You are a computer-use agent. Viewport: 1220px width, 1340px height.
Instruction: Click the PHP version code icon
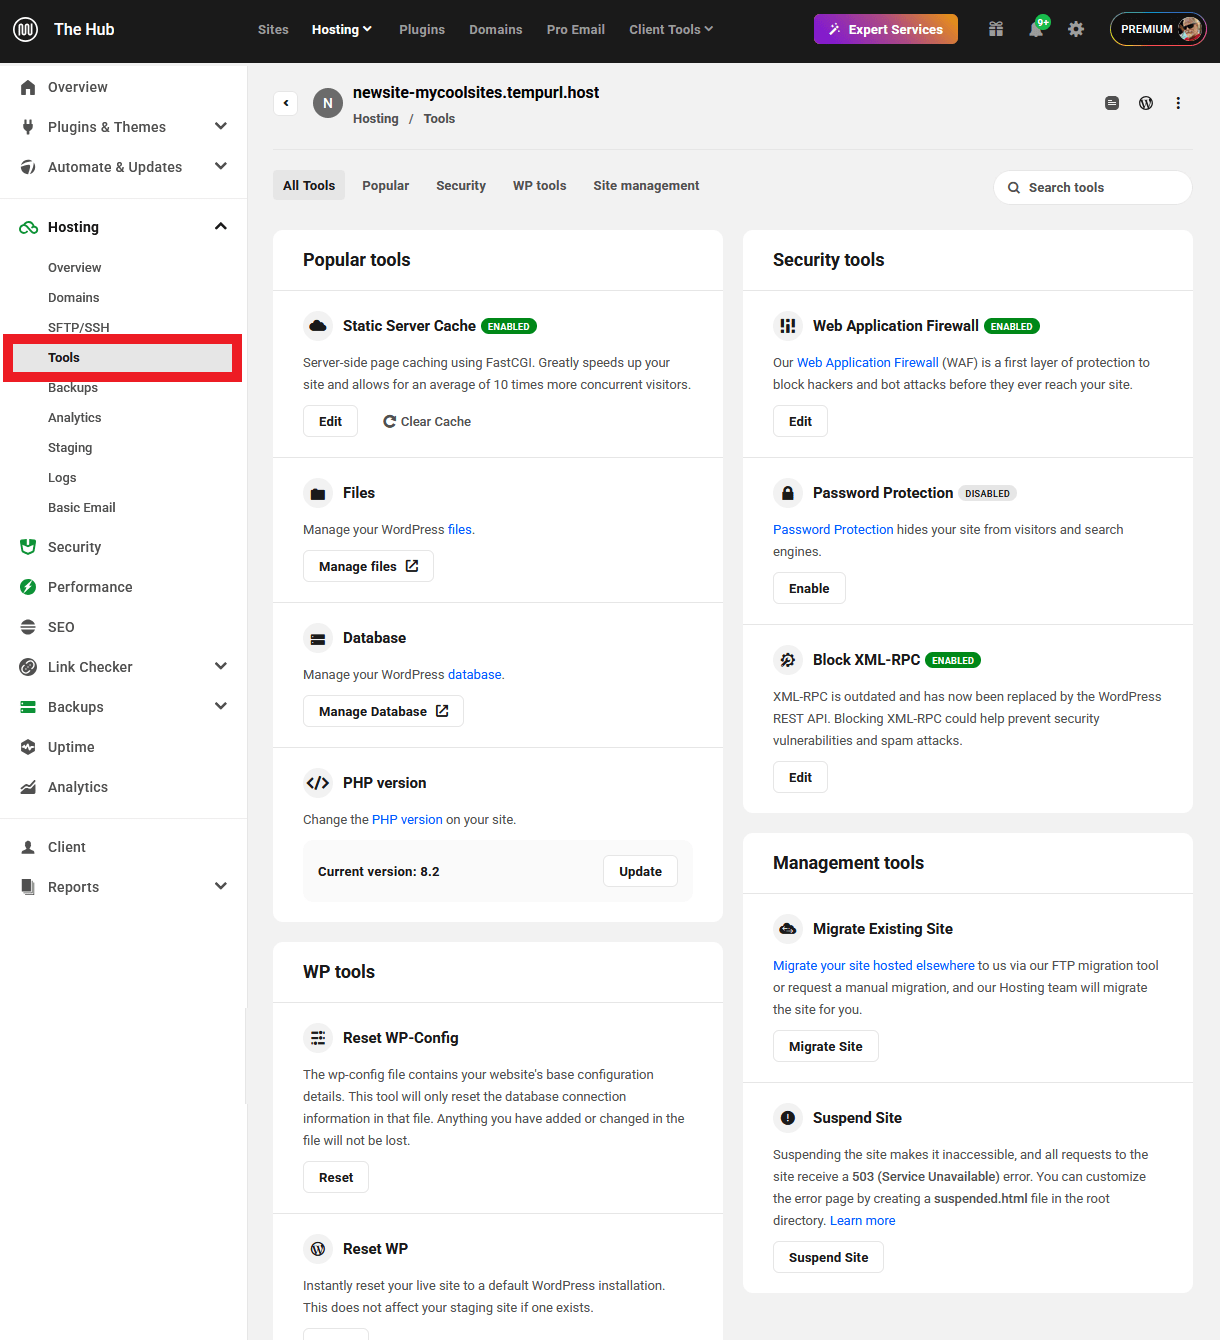coord(318,783)
